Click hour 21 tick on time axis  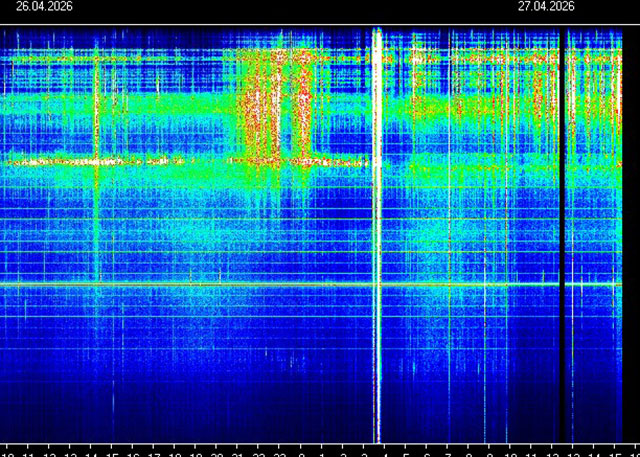click(239, 452)
